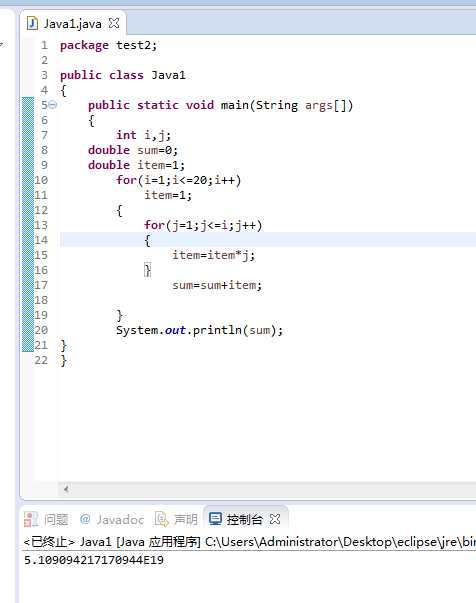
Task: Click the 'main(String args[])' declaration
Action: pyautogui.click(x=287, y=105)
